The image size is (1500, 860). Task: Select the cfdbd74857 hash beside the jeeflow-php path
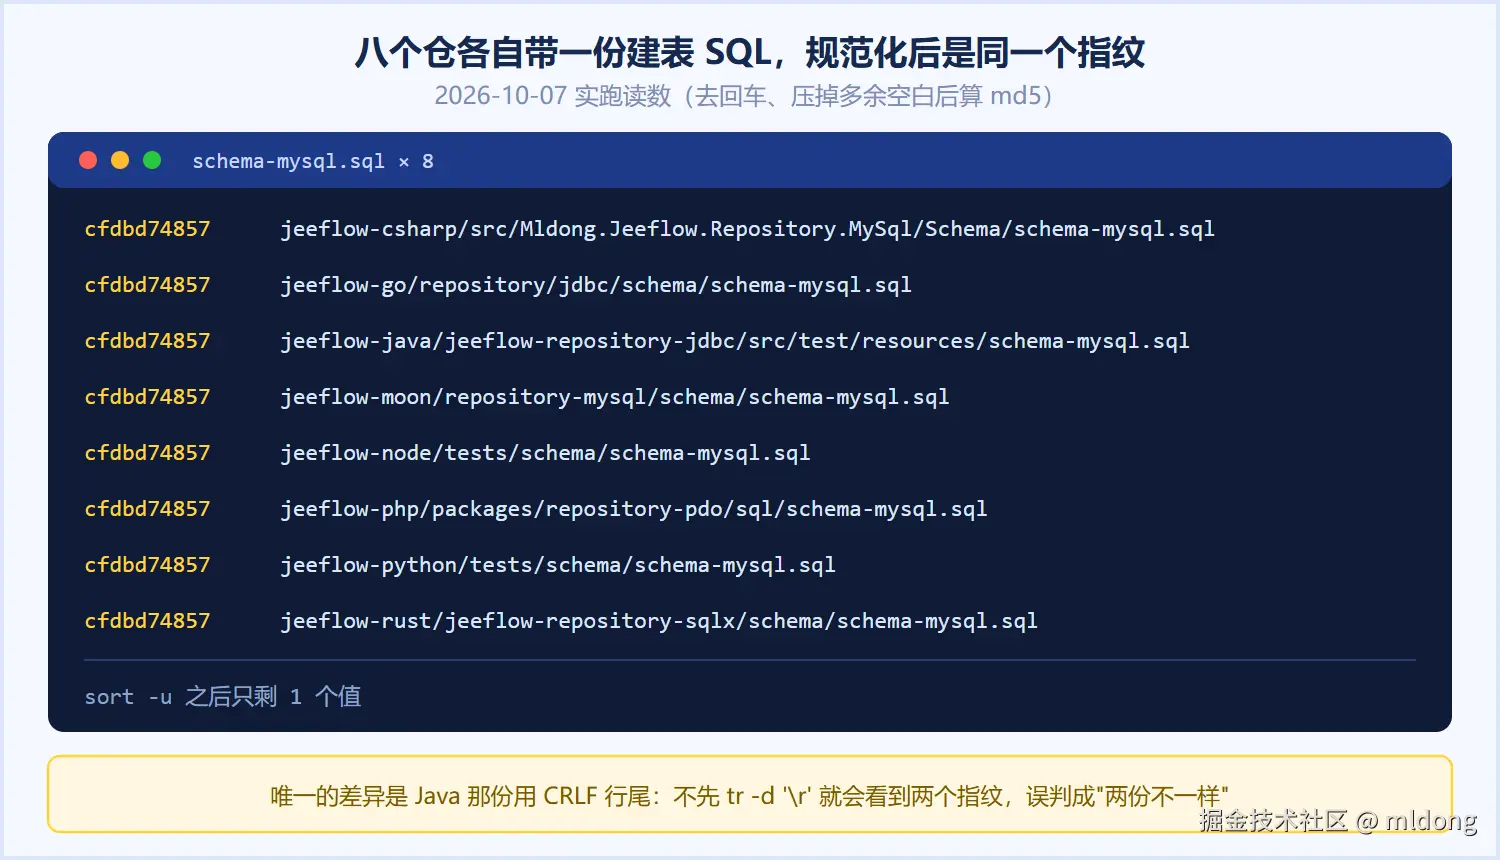(148, 509)
